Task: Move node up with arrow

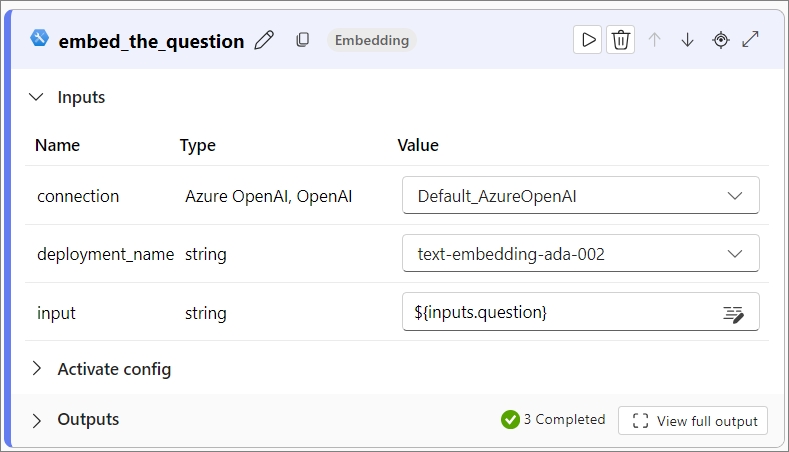Action: (x=655, y=40)
